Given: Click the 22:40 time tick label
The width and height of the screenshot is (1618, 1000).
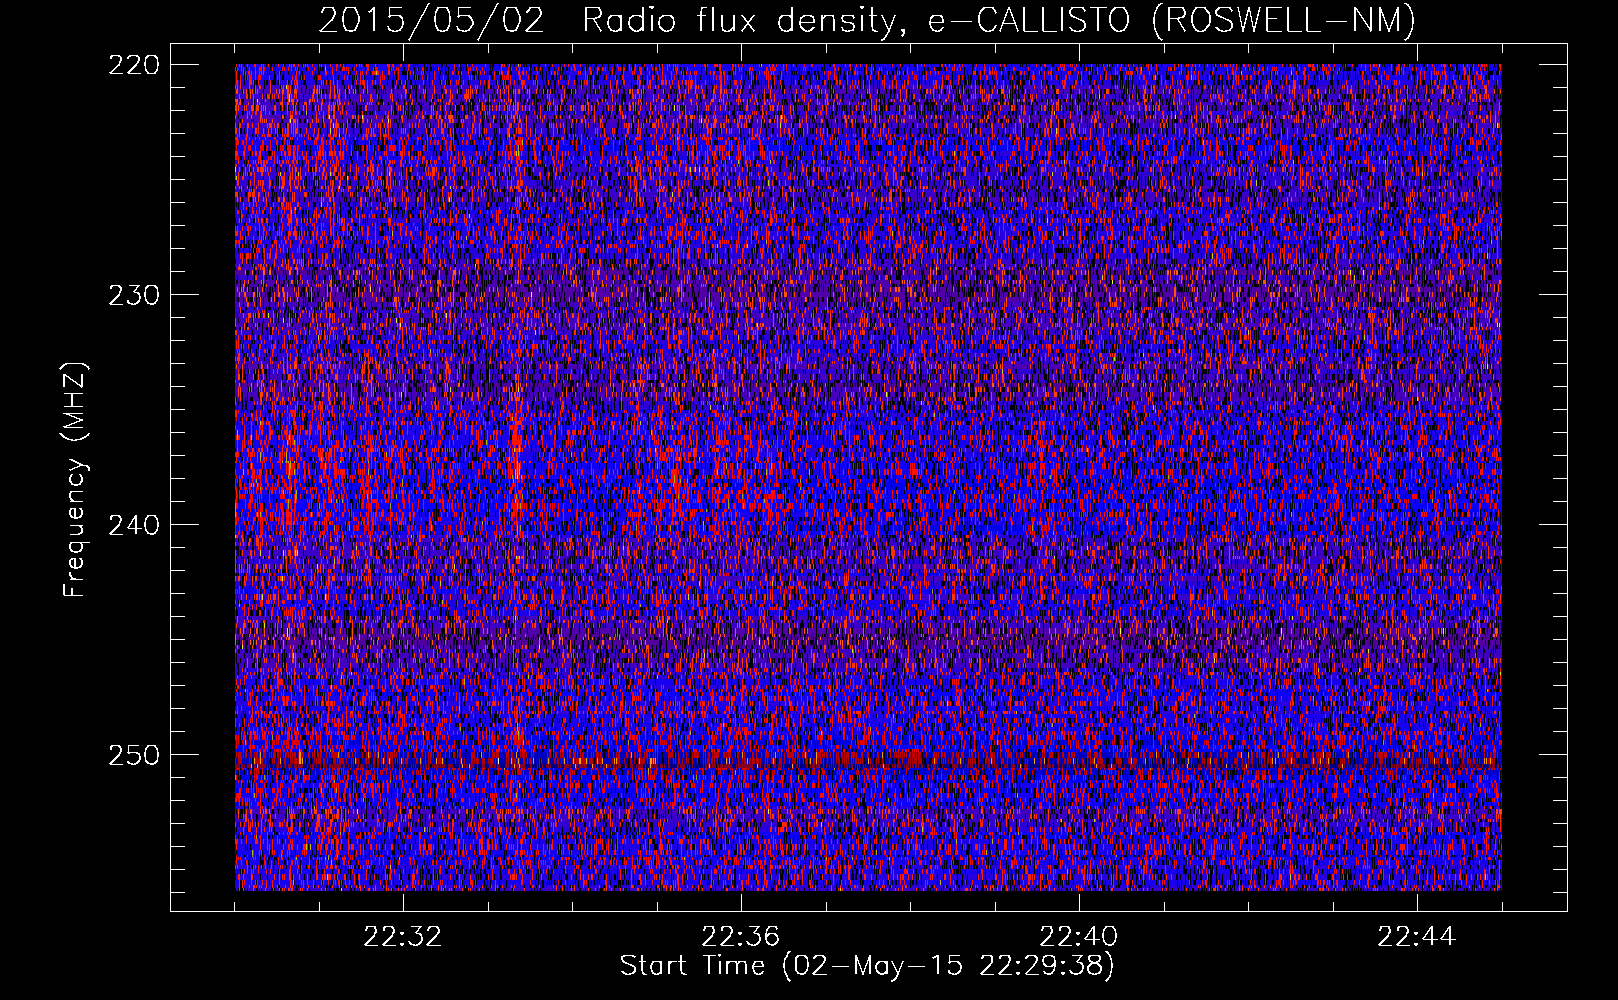Looking at the screenshot, I should (1079, 937).
